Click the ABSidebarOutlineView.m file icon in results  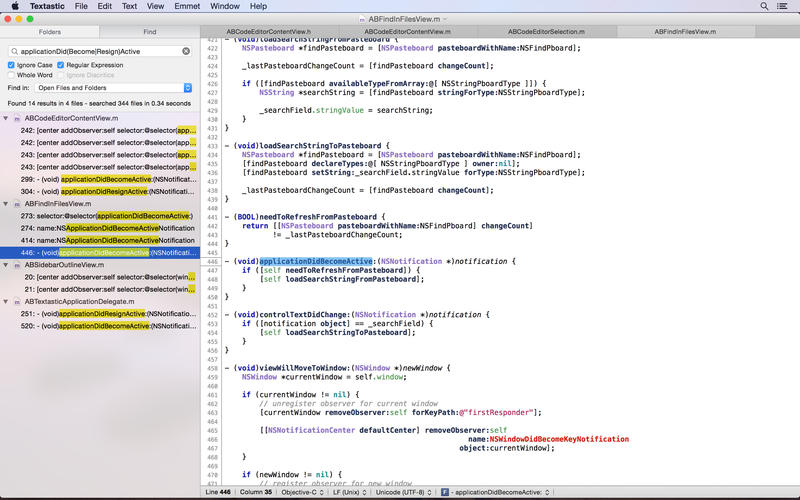[17, 265]
